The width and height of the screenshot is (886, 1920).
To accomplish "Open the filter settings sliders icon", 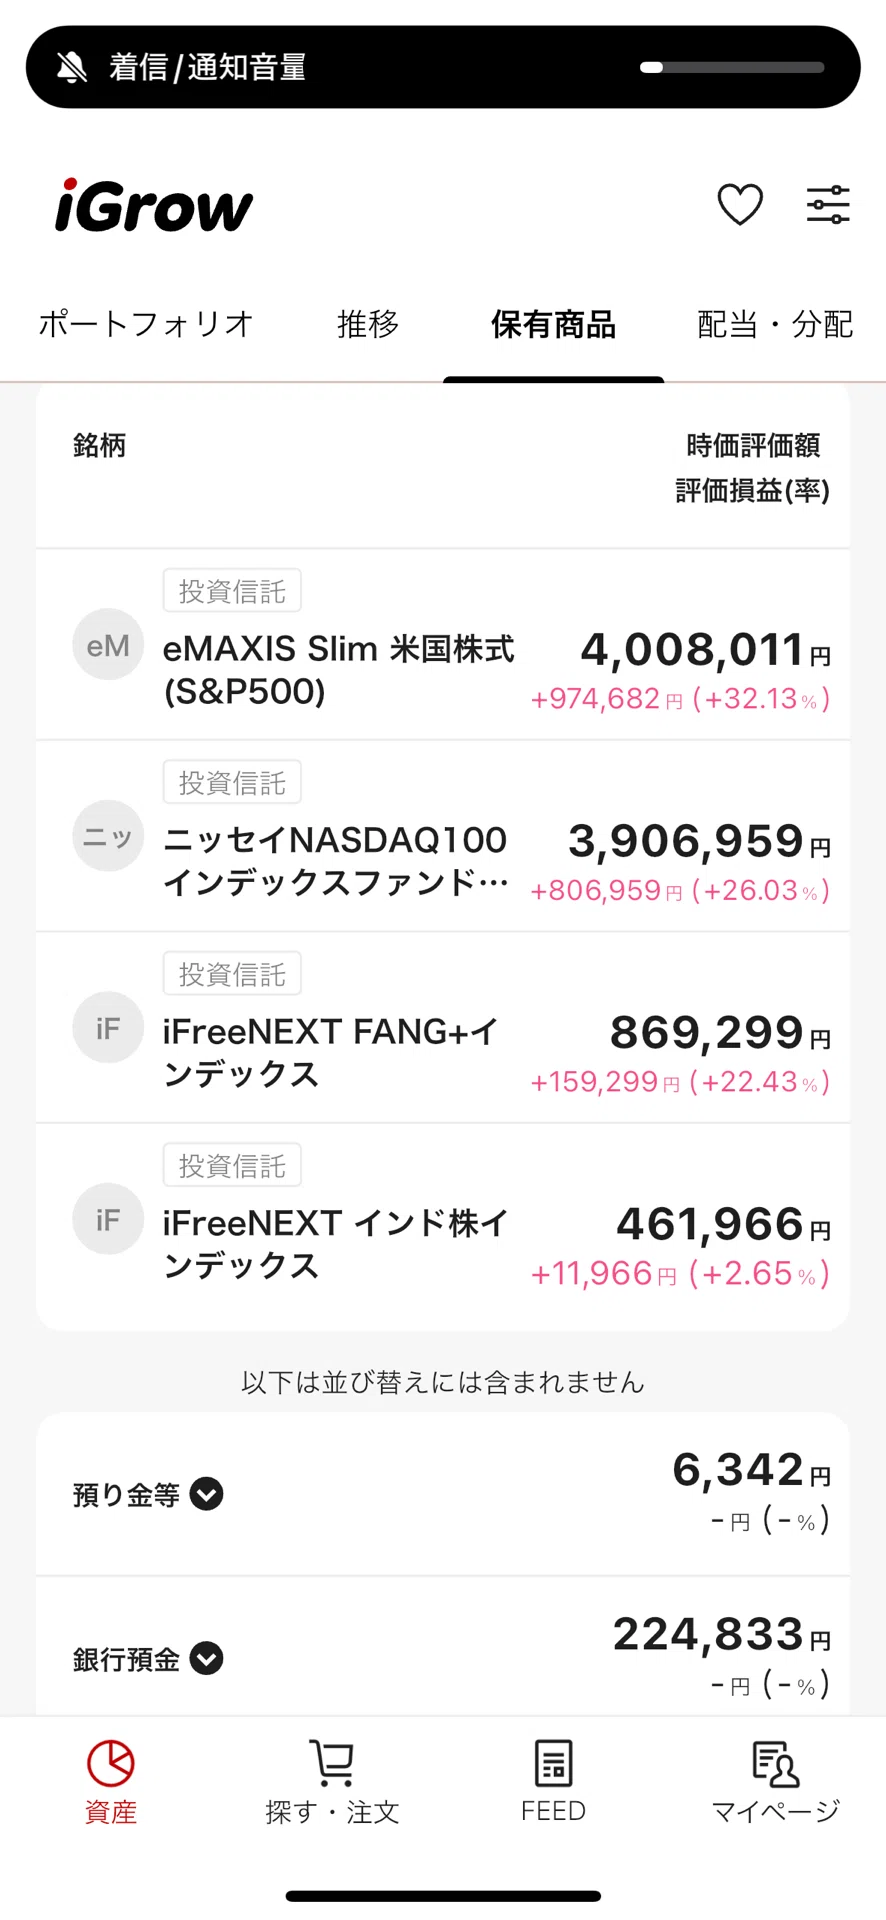I will [828, 205].
